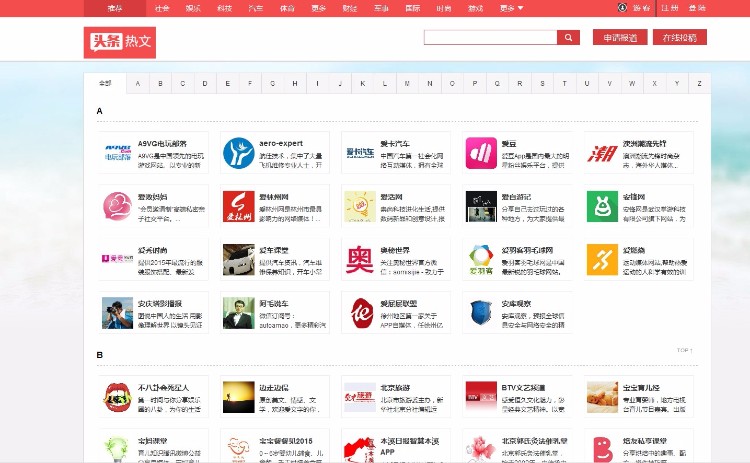This screenshot has height=463, width=750.
Task: Click the white car photo thumbnail
Action: point(239,260)
